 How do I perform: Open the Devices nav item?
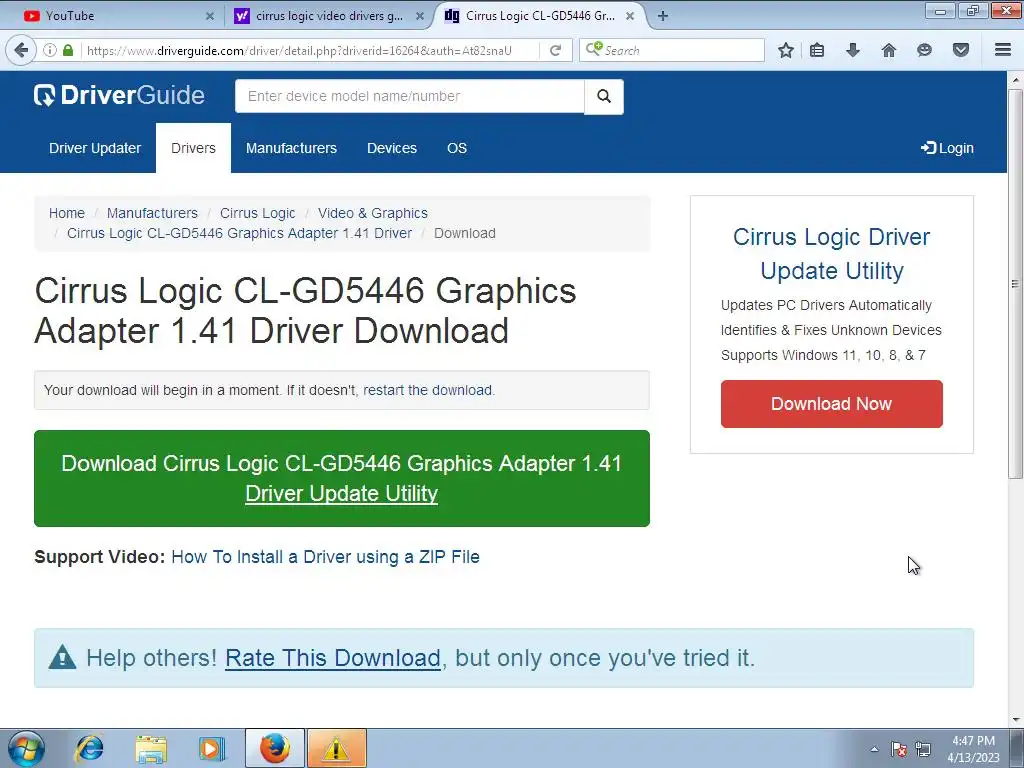392,148
